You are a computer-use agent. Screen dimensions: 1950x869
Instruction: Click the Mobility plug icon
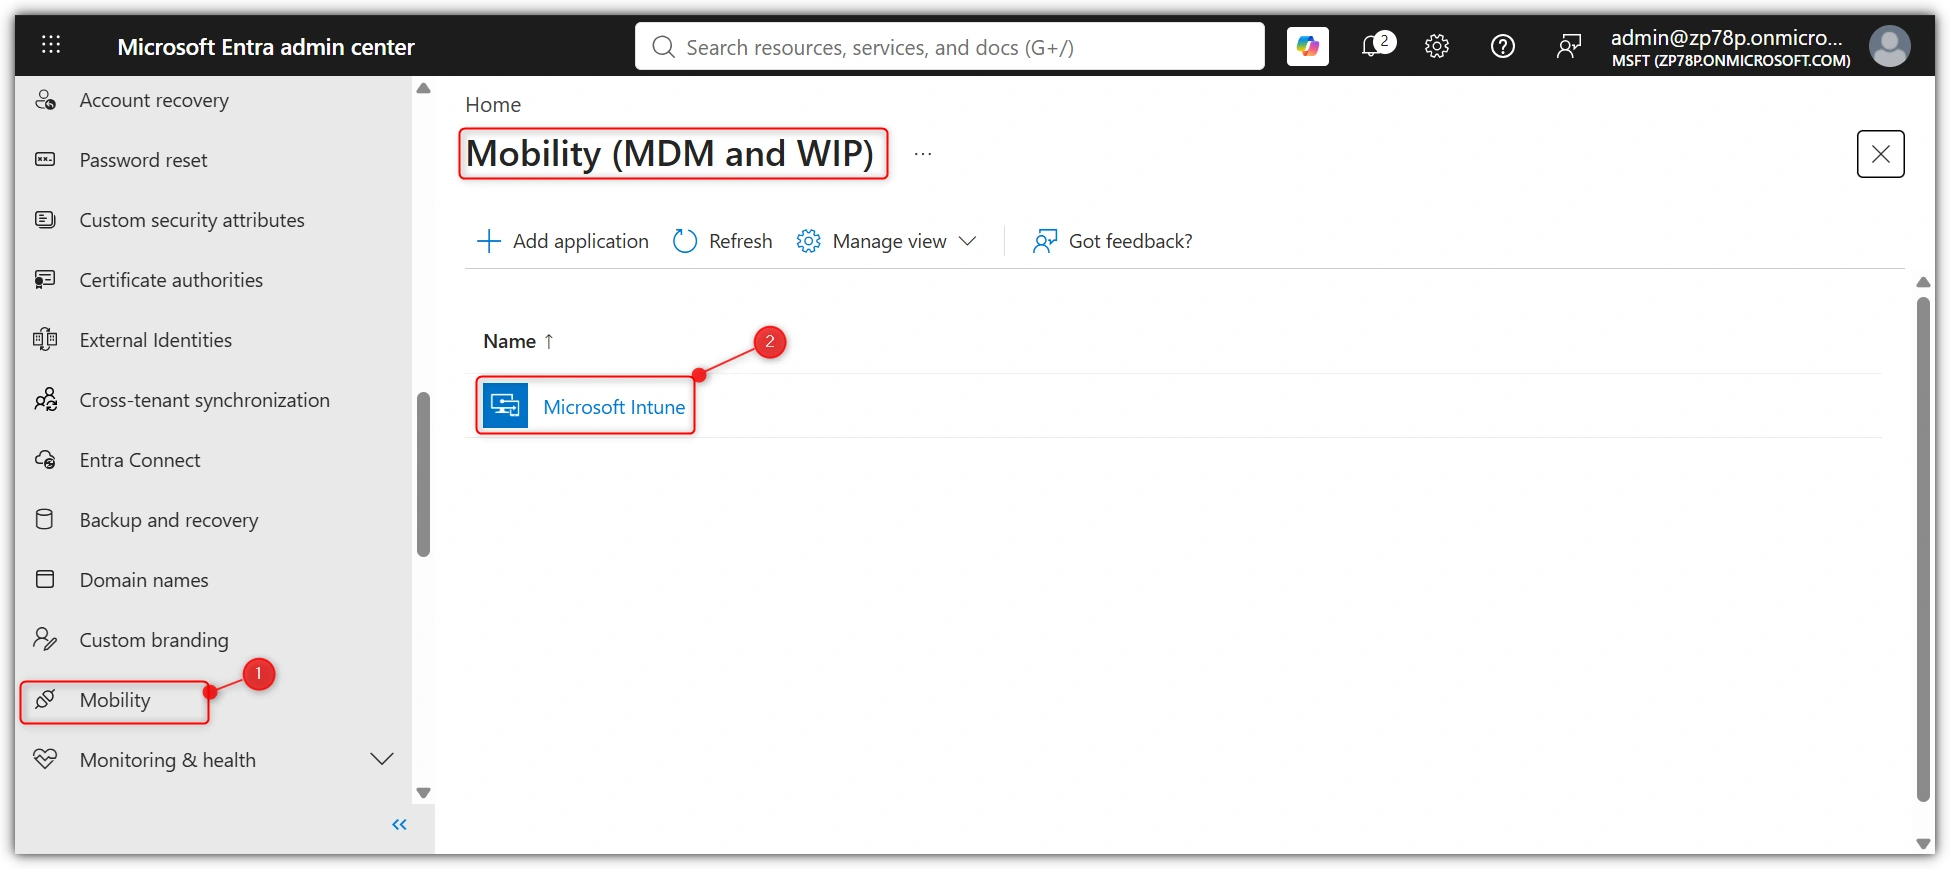[x=45, y=700]
